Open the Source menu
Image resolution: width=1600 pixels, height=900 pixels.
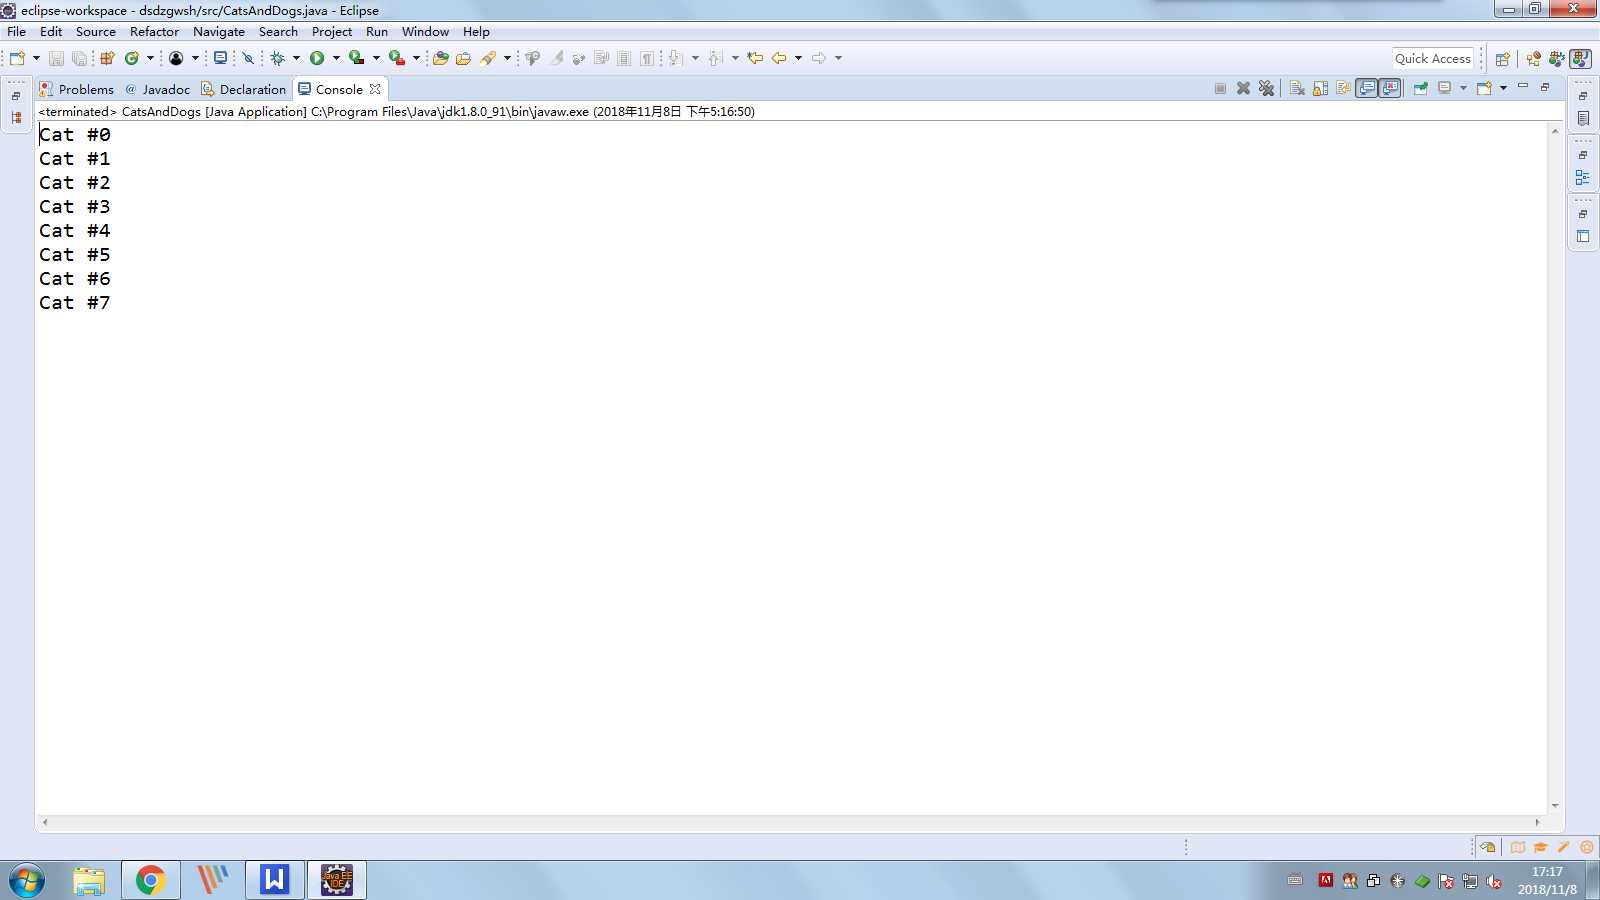[x=96, y=32]
